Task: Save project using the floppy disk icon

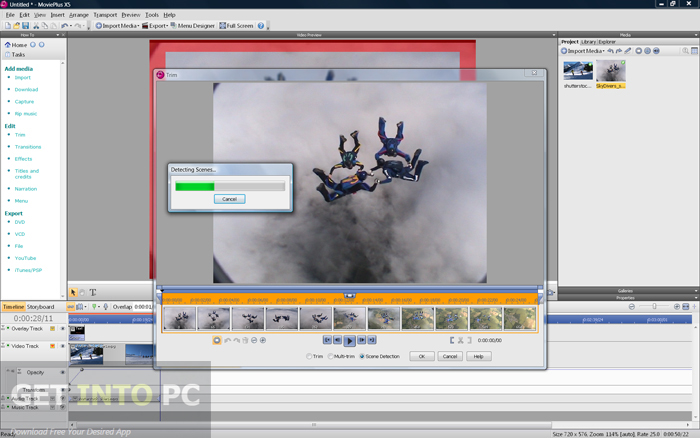Action: (x=25, y=26)
